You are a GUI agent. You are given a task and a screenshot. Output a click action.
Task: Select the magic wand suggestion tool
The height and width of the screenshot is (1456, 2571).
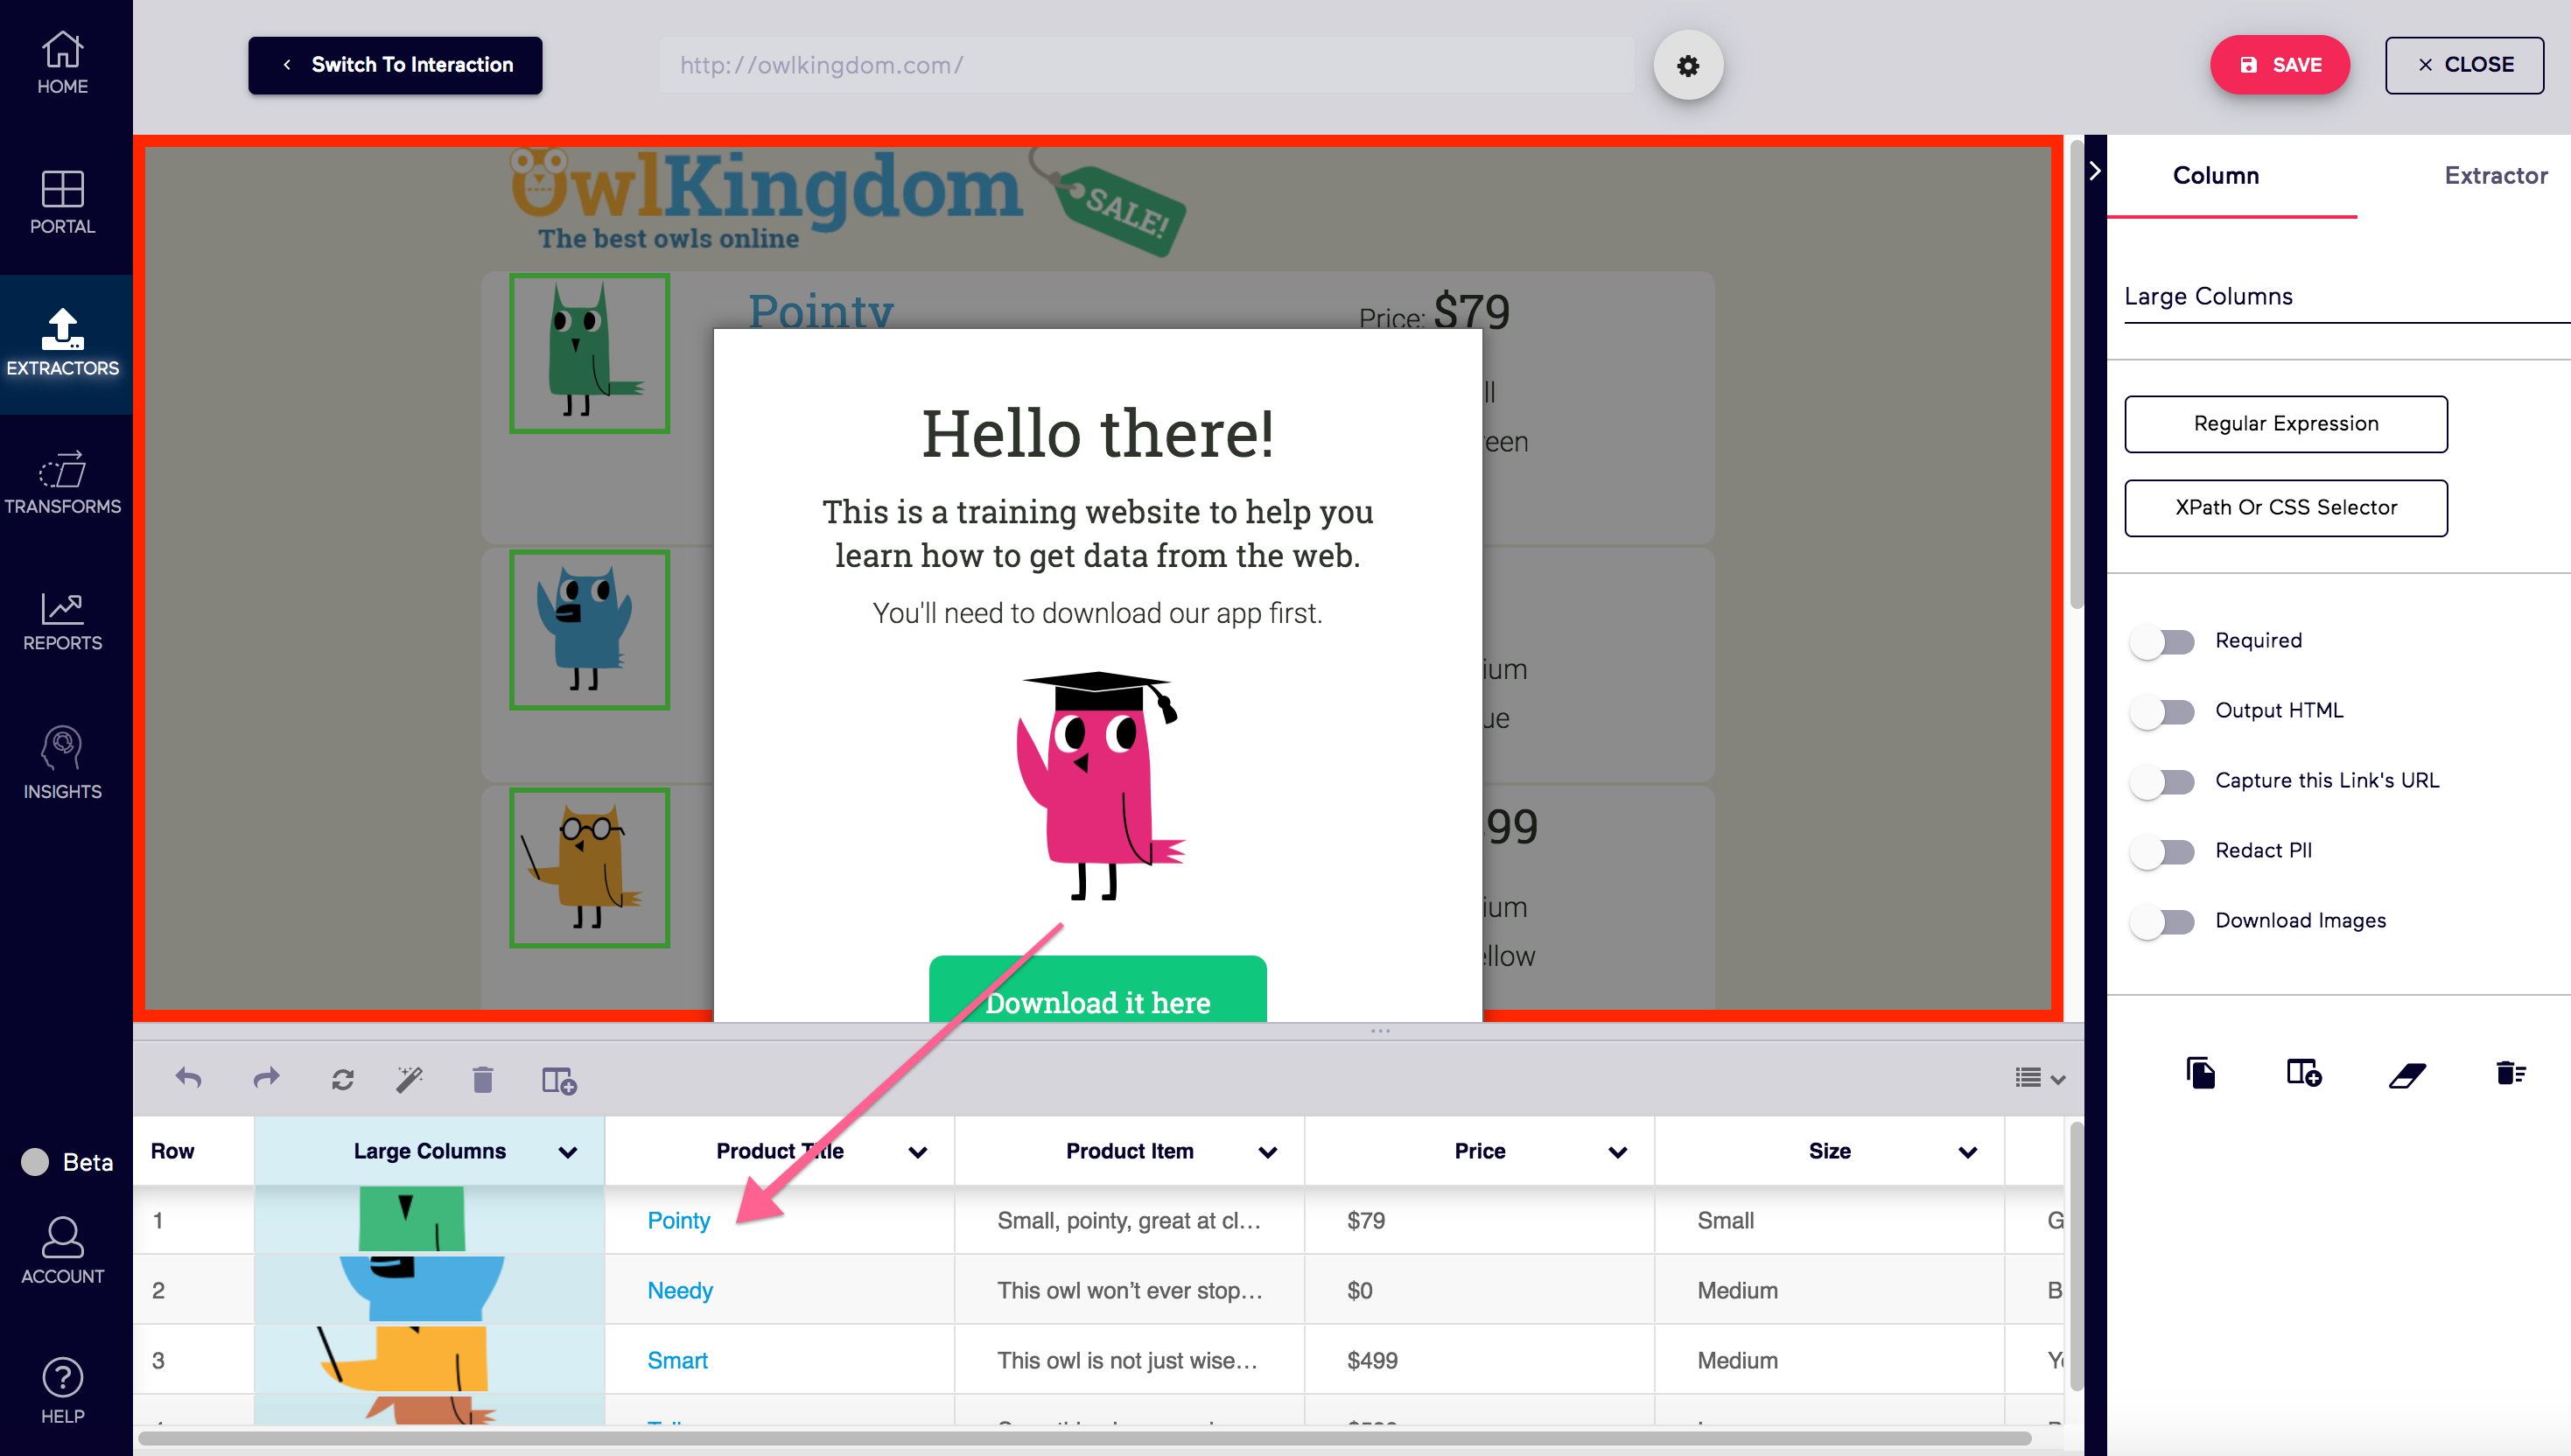408,1078
